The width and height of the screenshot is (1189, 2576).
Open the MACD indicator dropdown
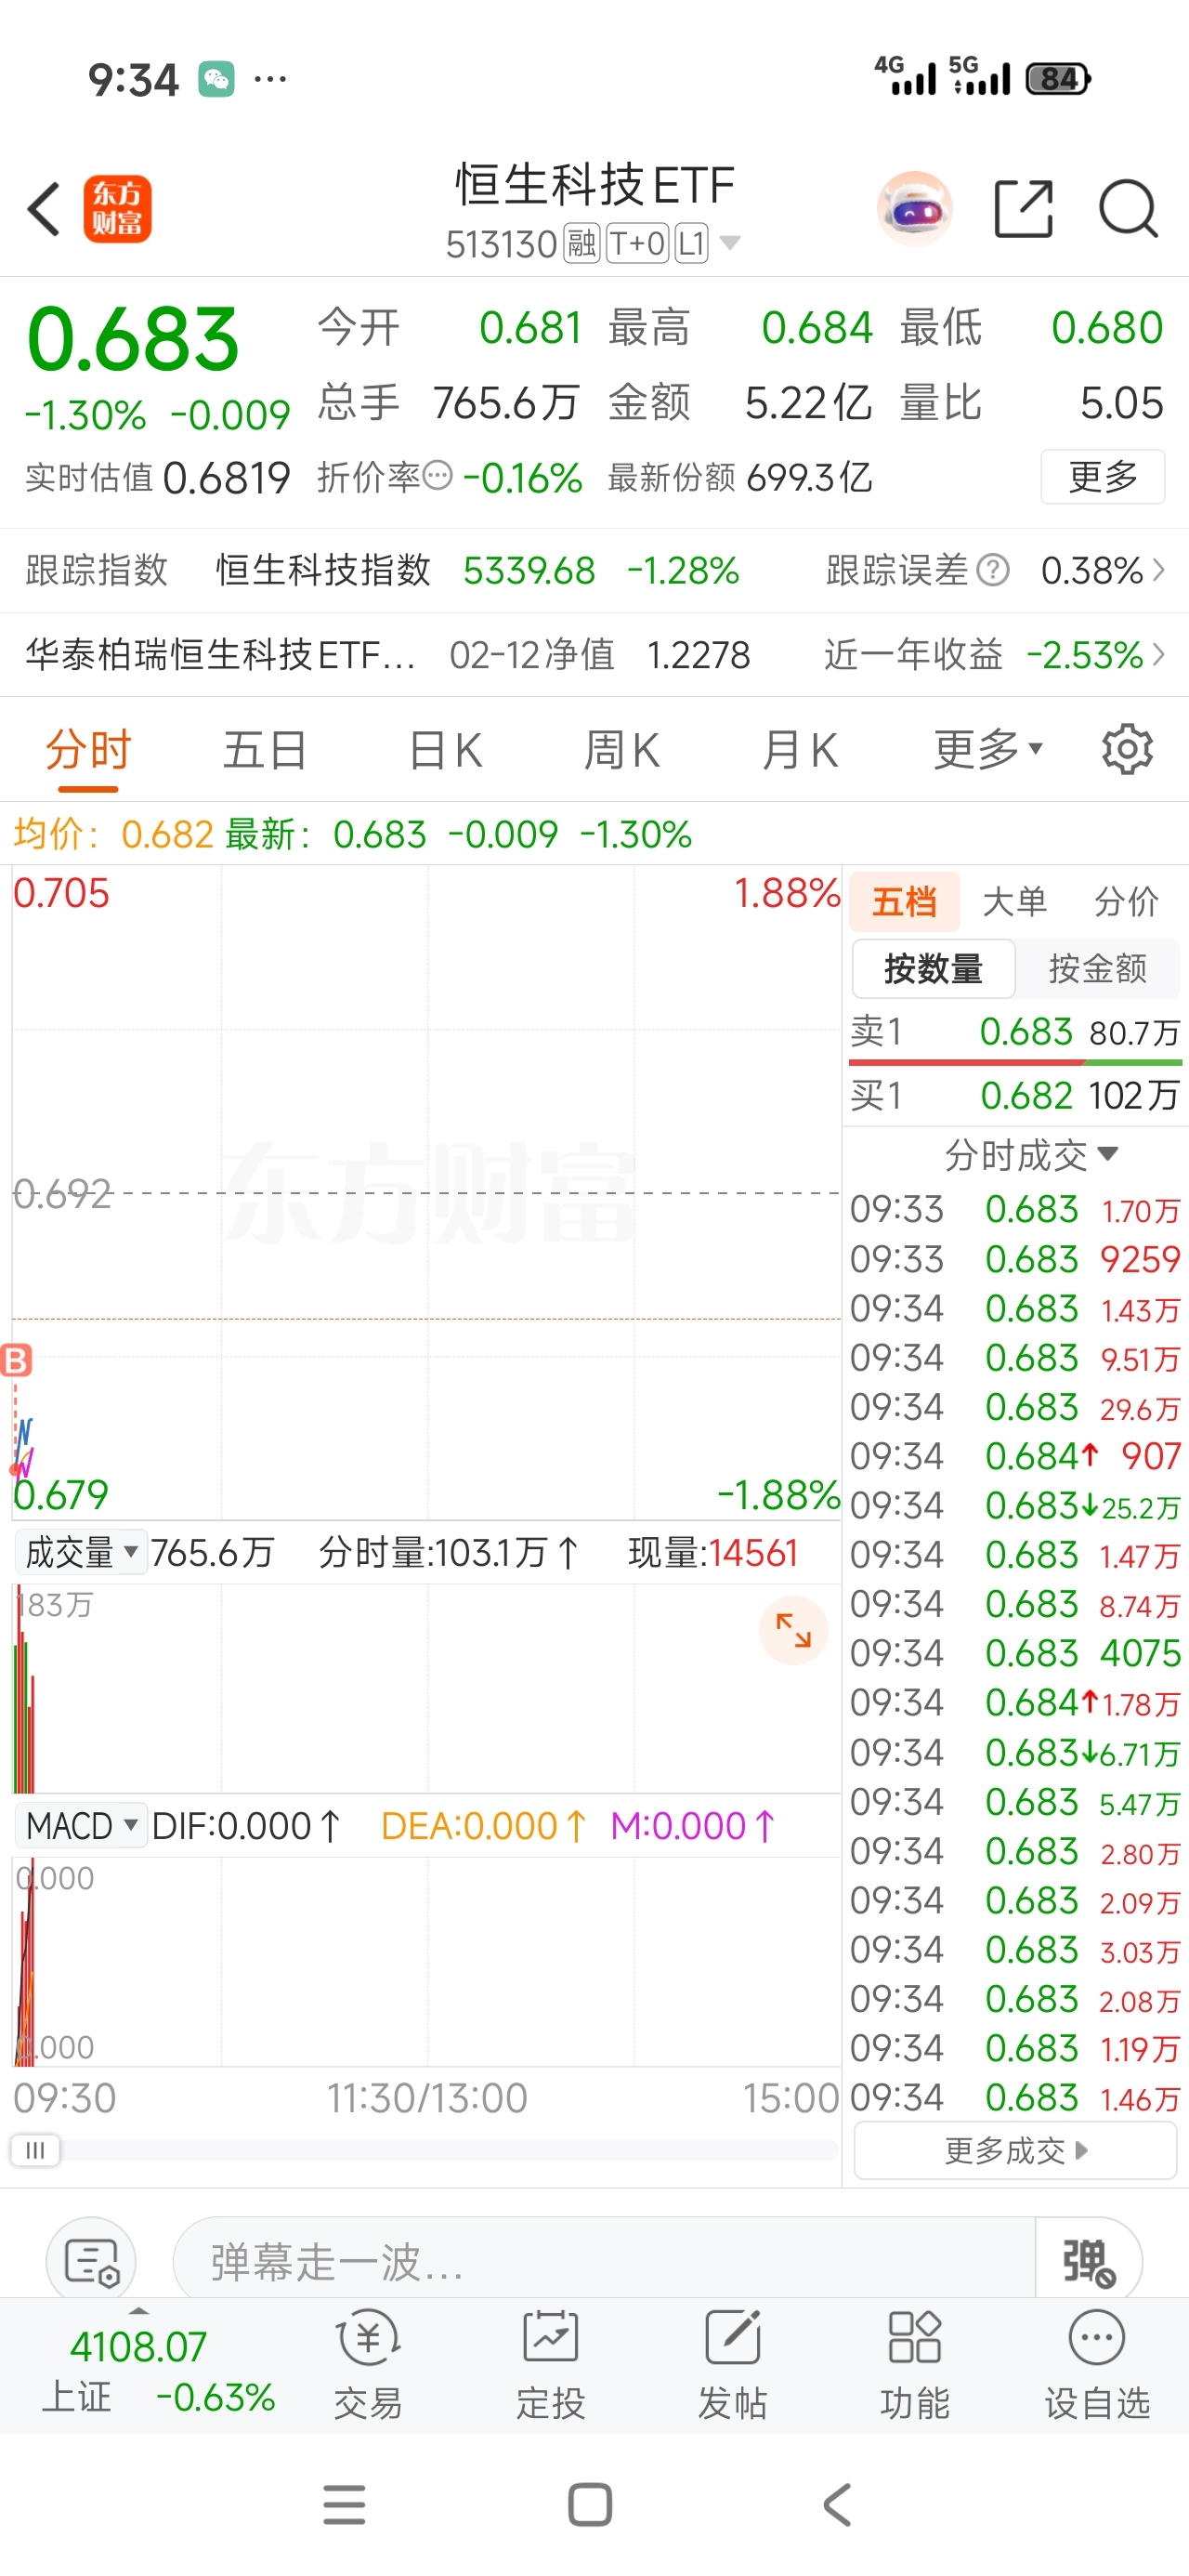click(x=81, y=1826)
